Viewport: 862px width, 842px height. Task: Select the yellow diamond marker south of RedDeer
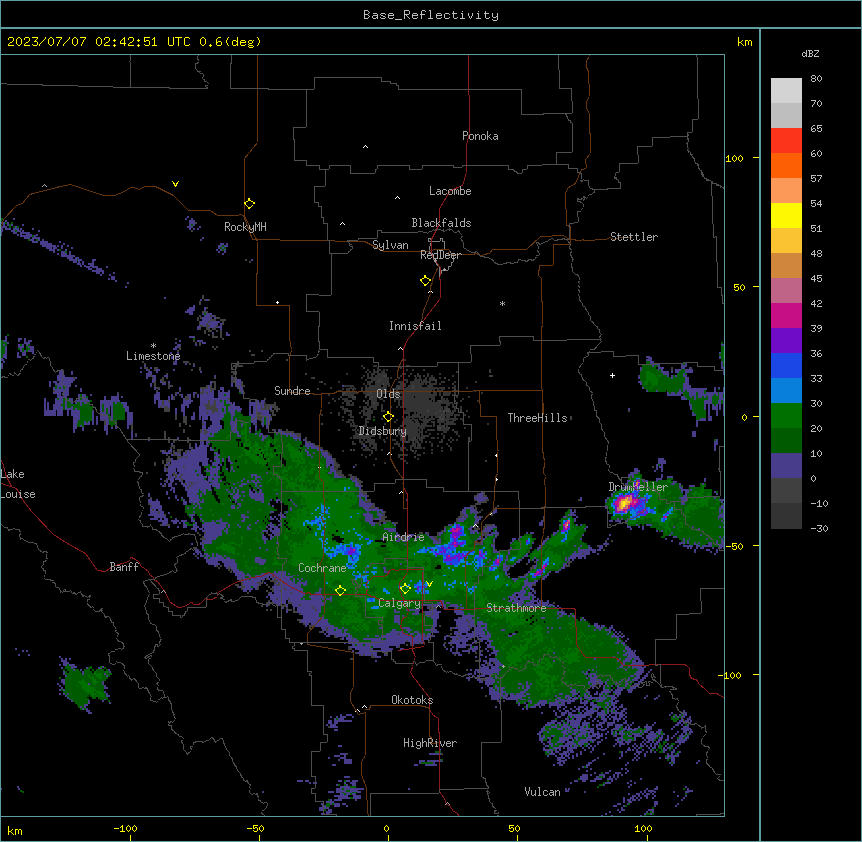pos(426,281)
